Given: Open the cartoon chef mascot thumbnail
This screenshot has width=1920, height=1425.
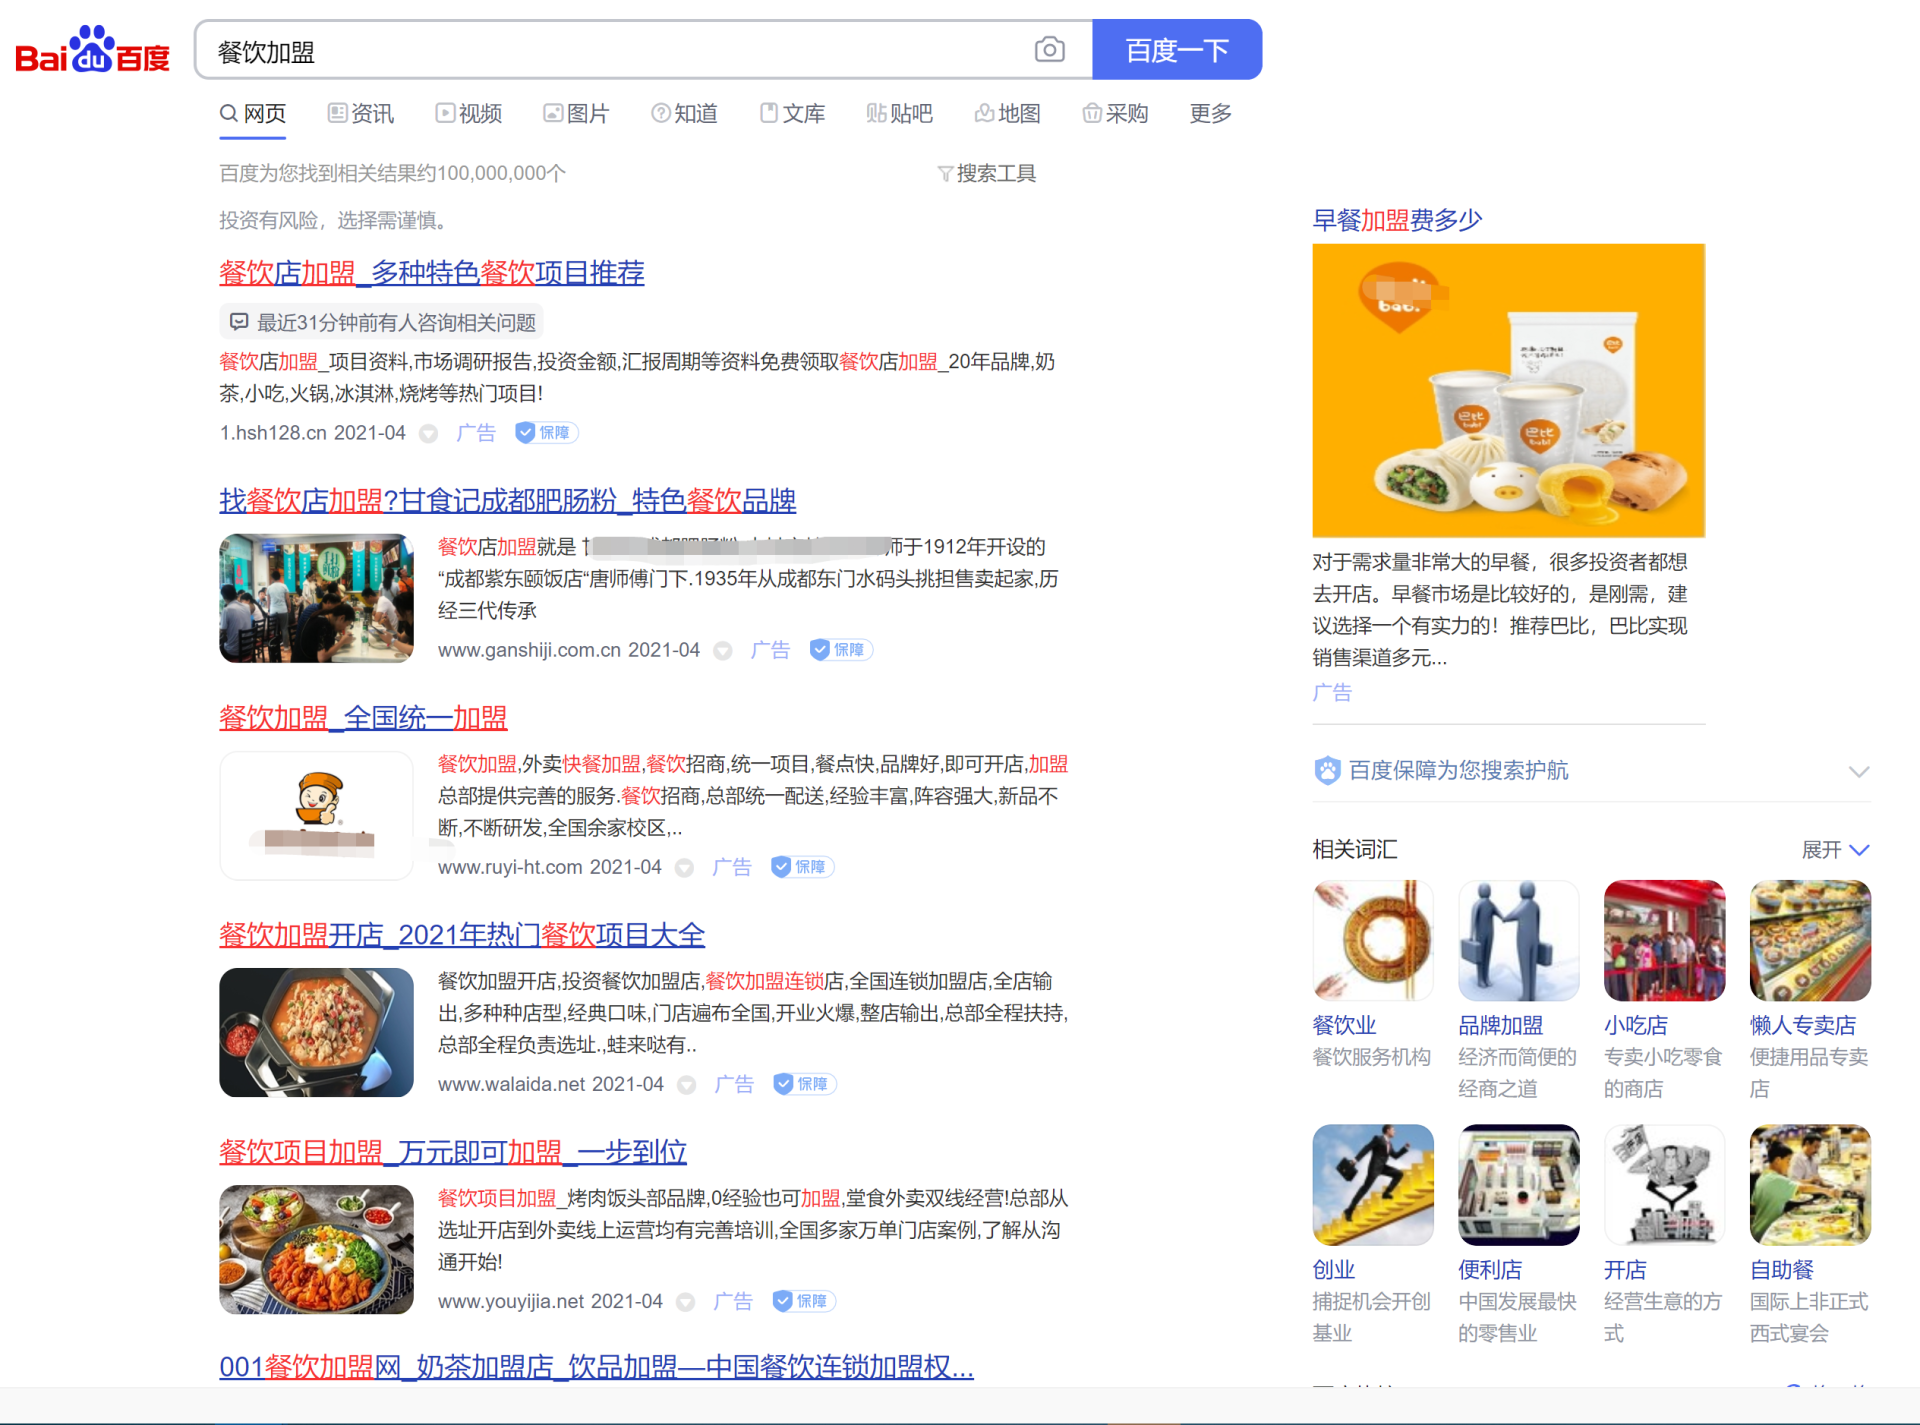Looking at the screenshot, I should (x=316, y=815).
